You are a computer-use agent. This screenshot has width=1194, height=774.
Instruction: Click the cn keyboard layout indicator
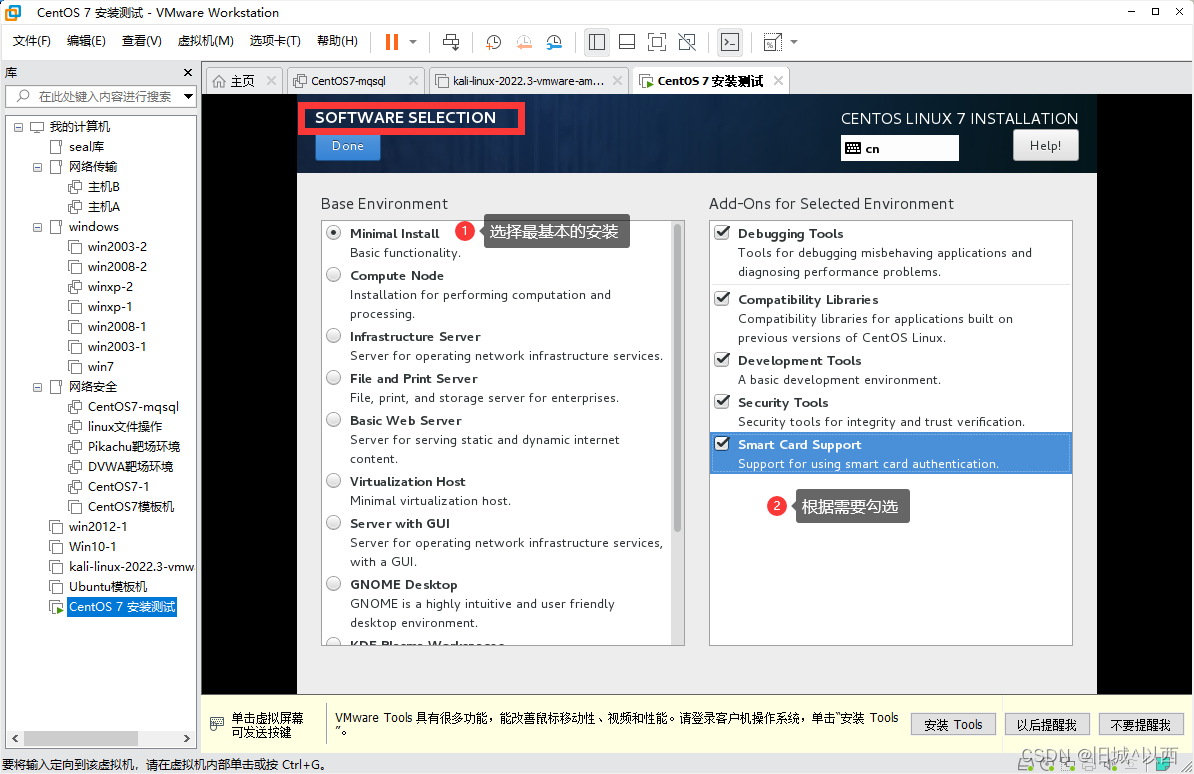point(899,148)
